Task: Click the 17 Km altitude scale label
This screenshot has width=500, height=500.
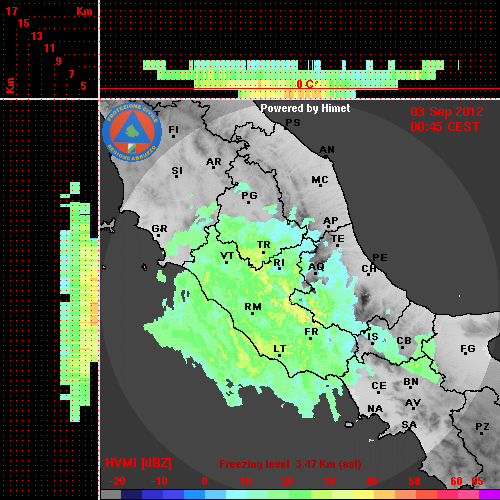Action: pyautogui.click(x=11, y=11)
